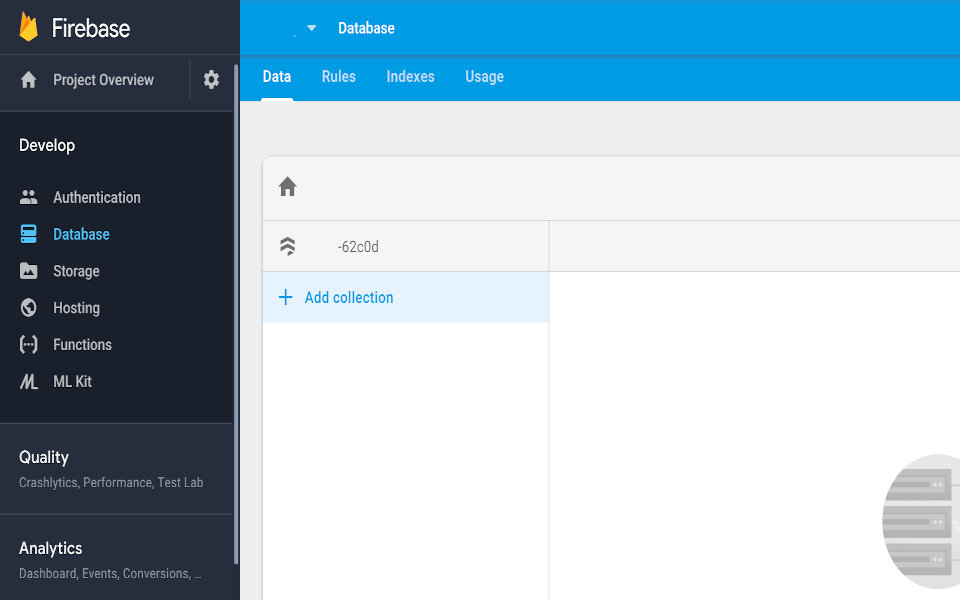Open Functions section
960x600 pixels.
pyautogui.click(x=82, y=345)
